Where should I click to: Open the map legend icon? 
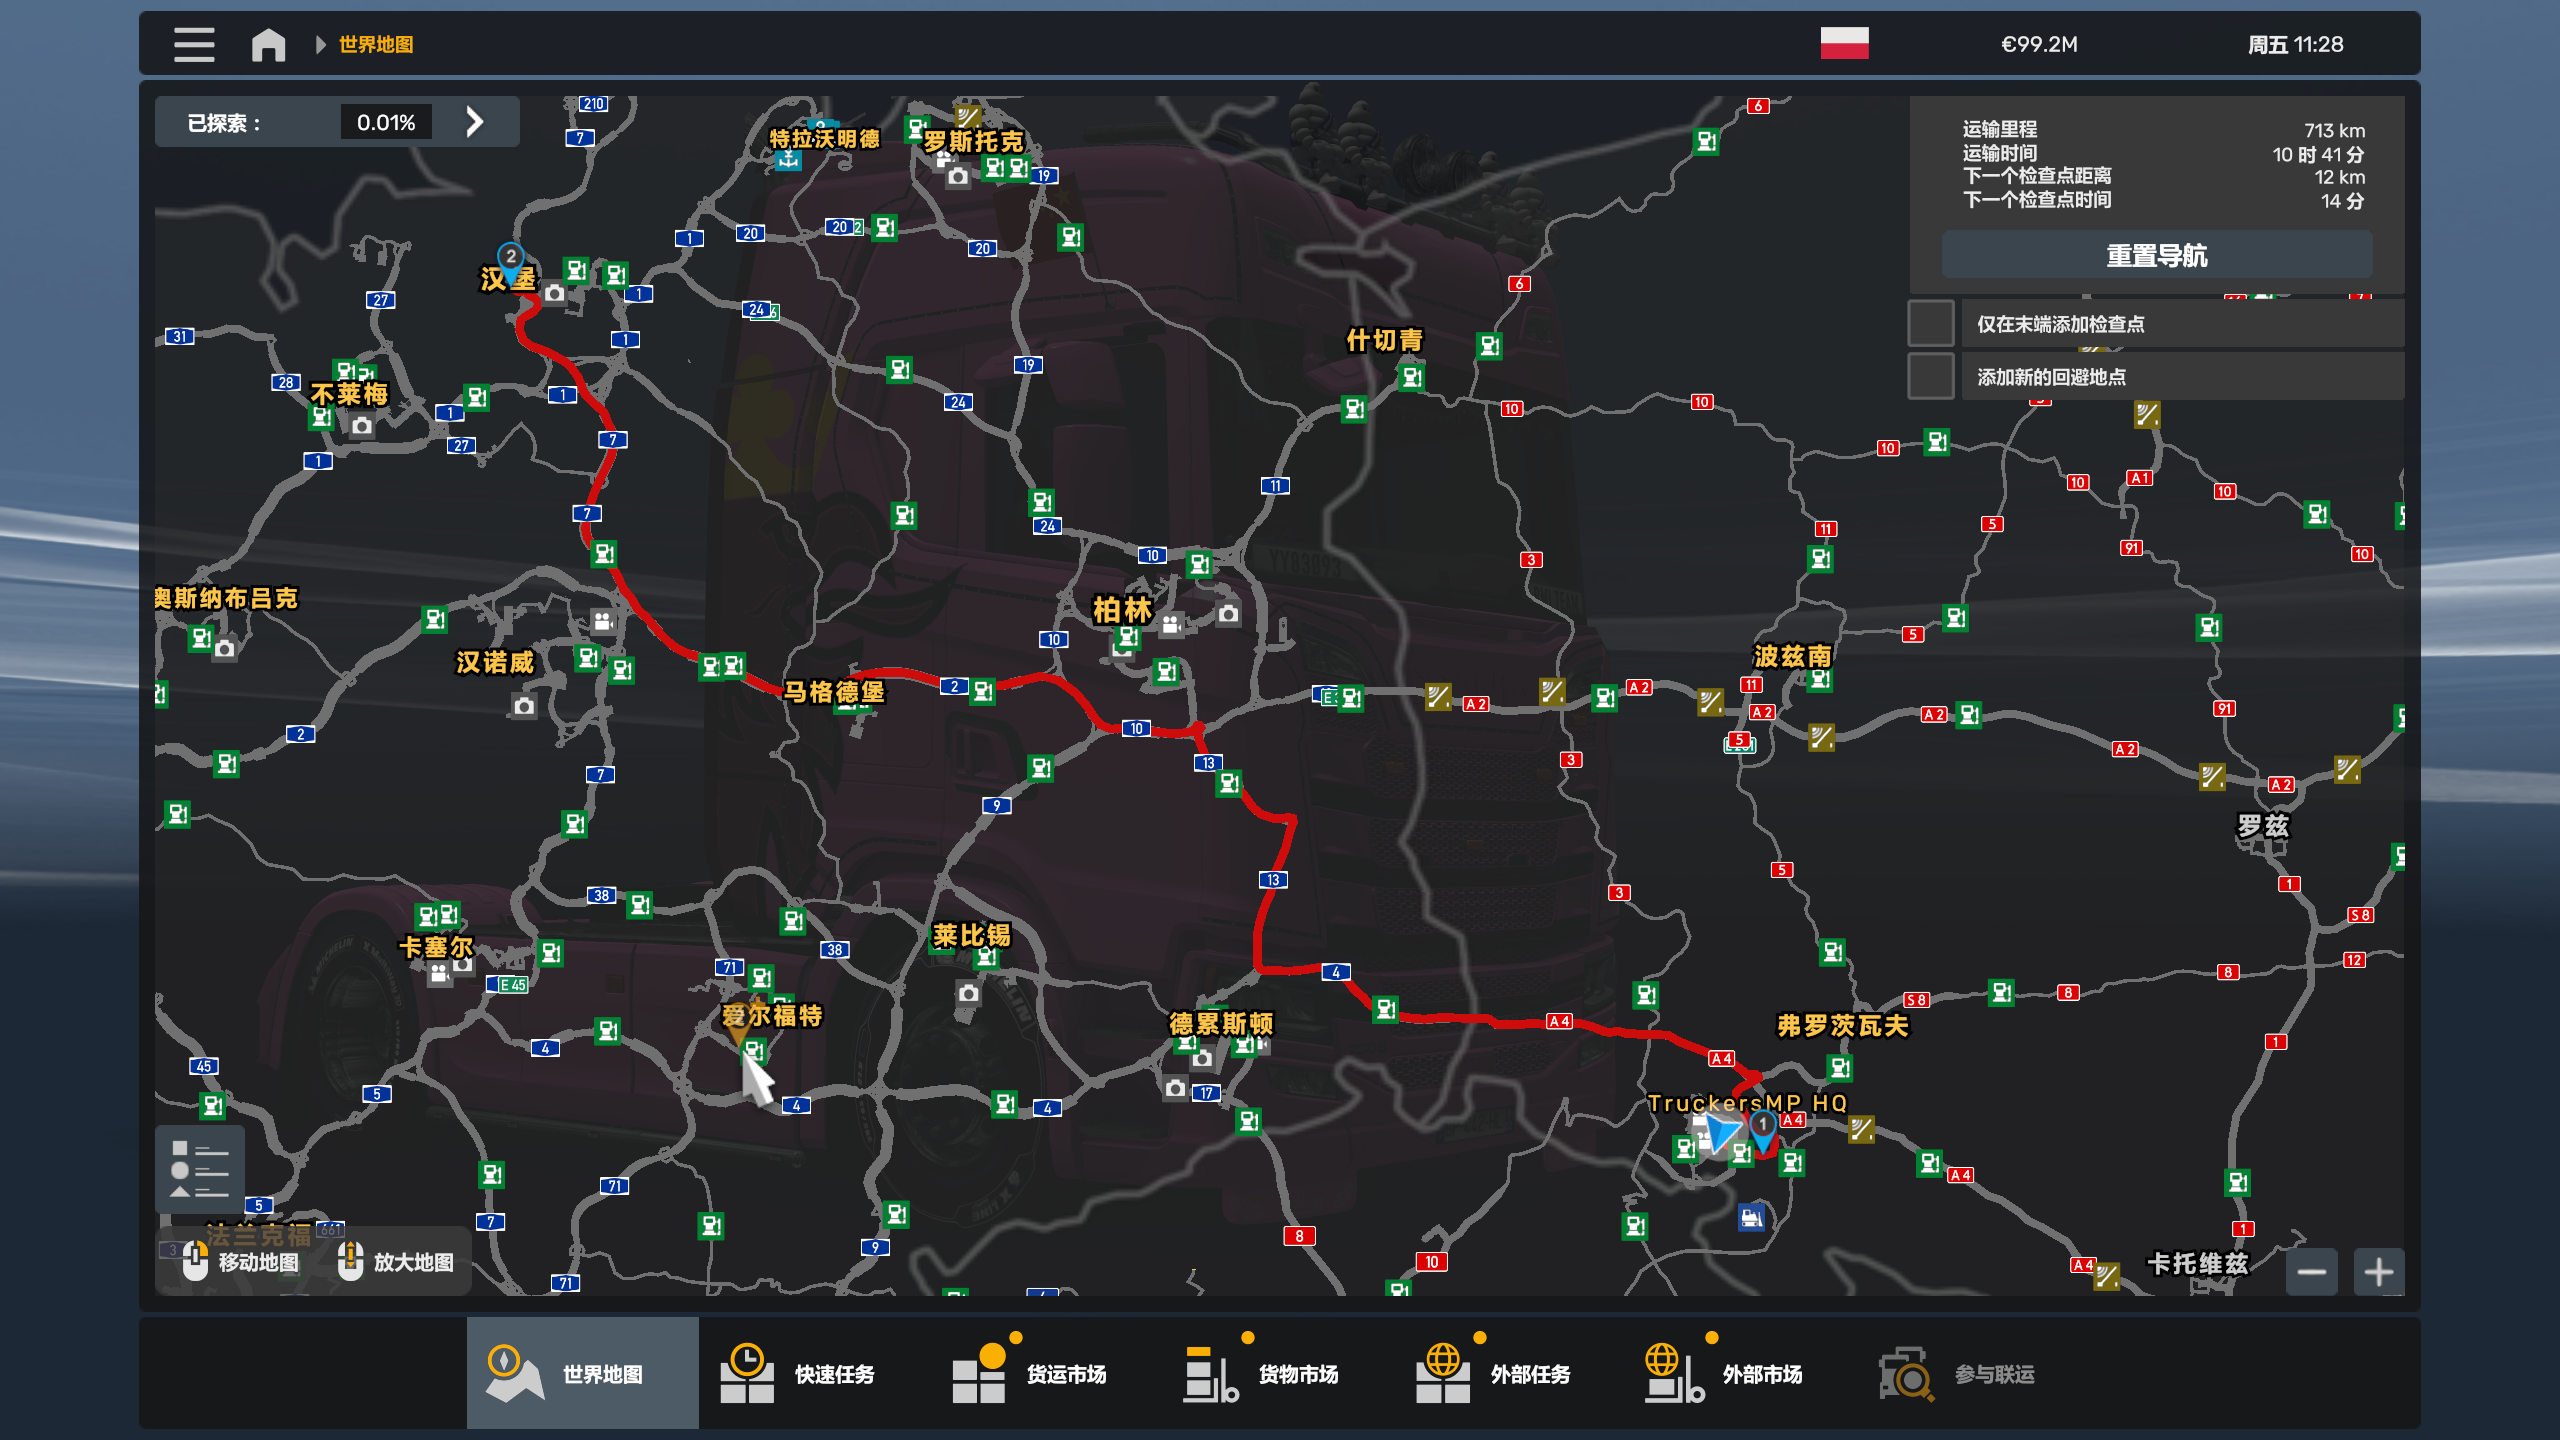(200, 1169)
